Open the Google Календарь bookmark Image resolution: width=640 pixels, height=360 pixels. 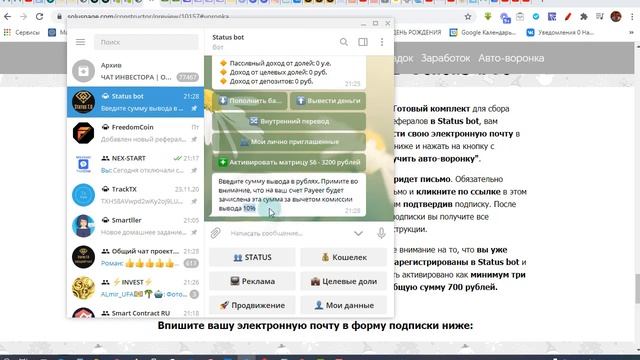point(482,32)
